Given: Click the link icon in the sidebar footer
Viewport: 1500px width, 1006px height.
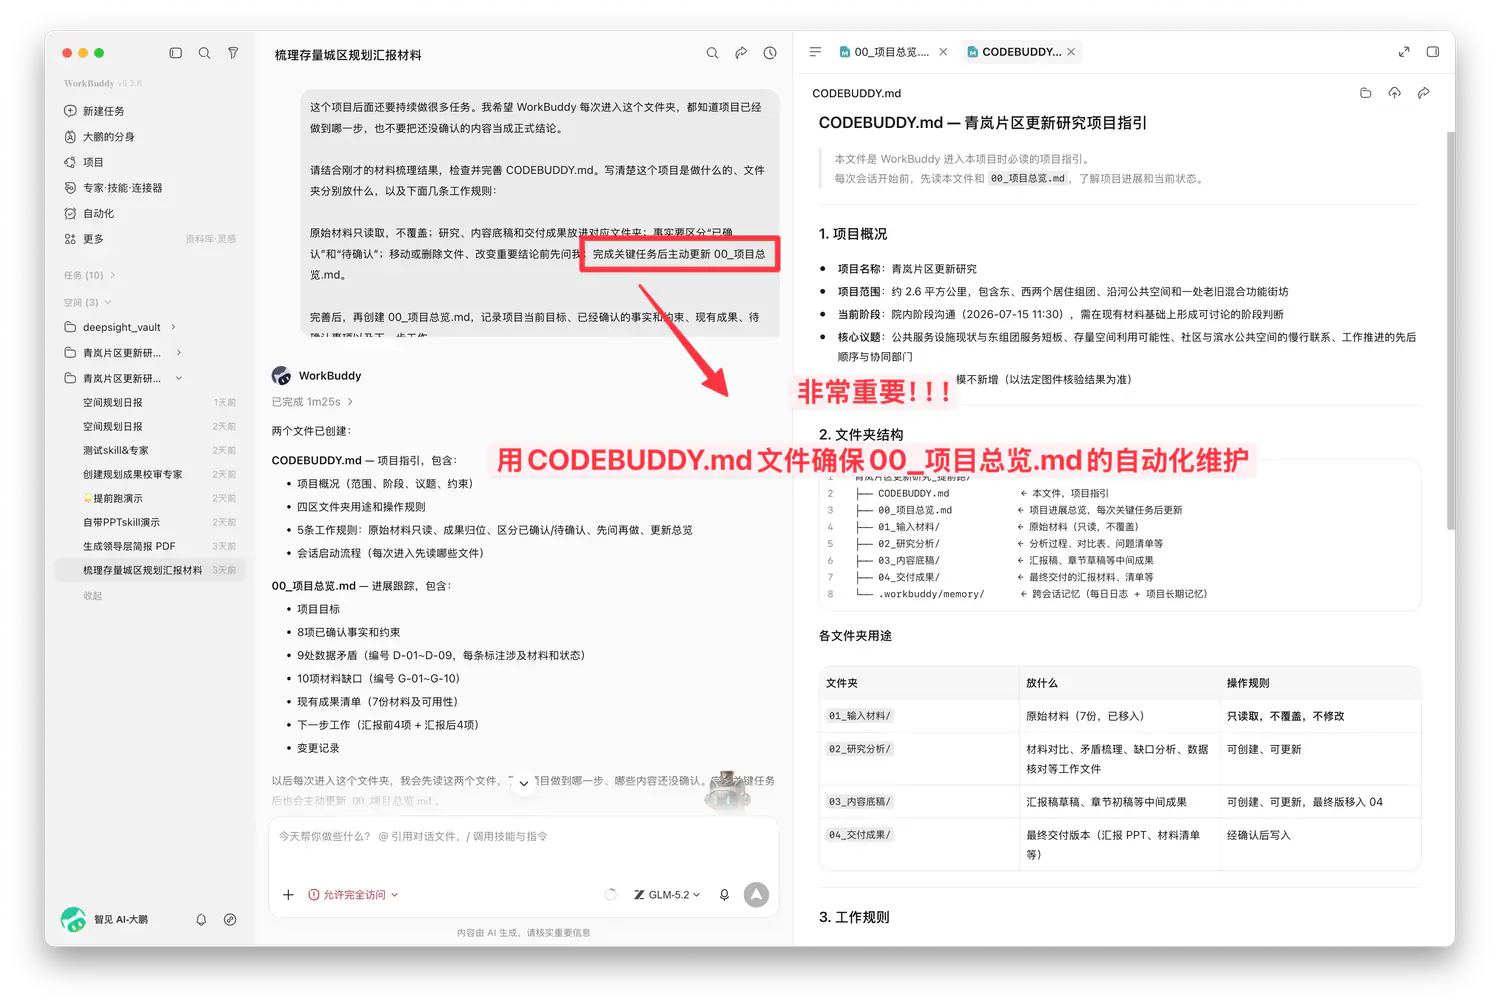Looking at the screenshot, I should click(230, 919).
